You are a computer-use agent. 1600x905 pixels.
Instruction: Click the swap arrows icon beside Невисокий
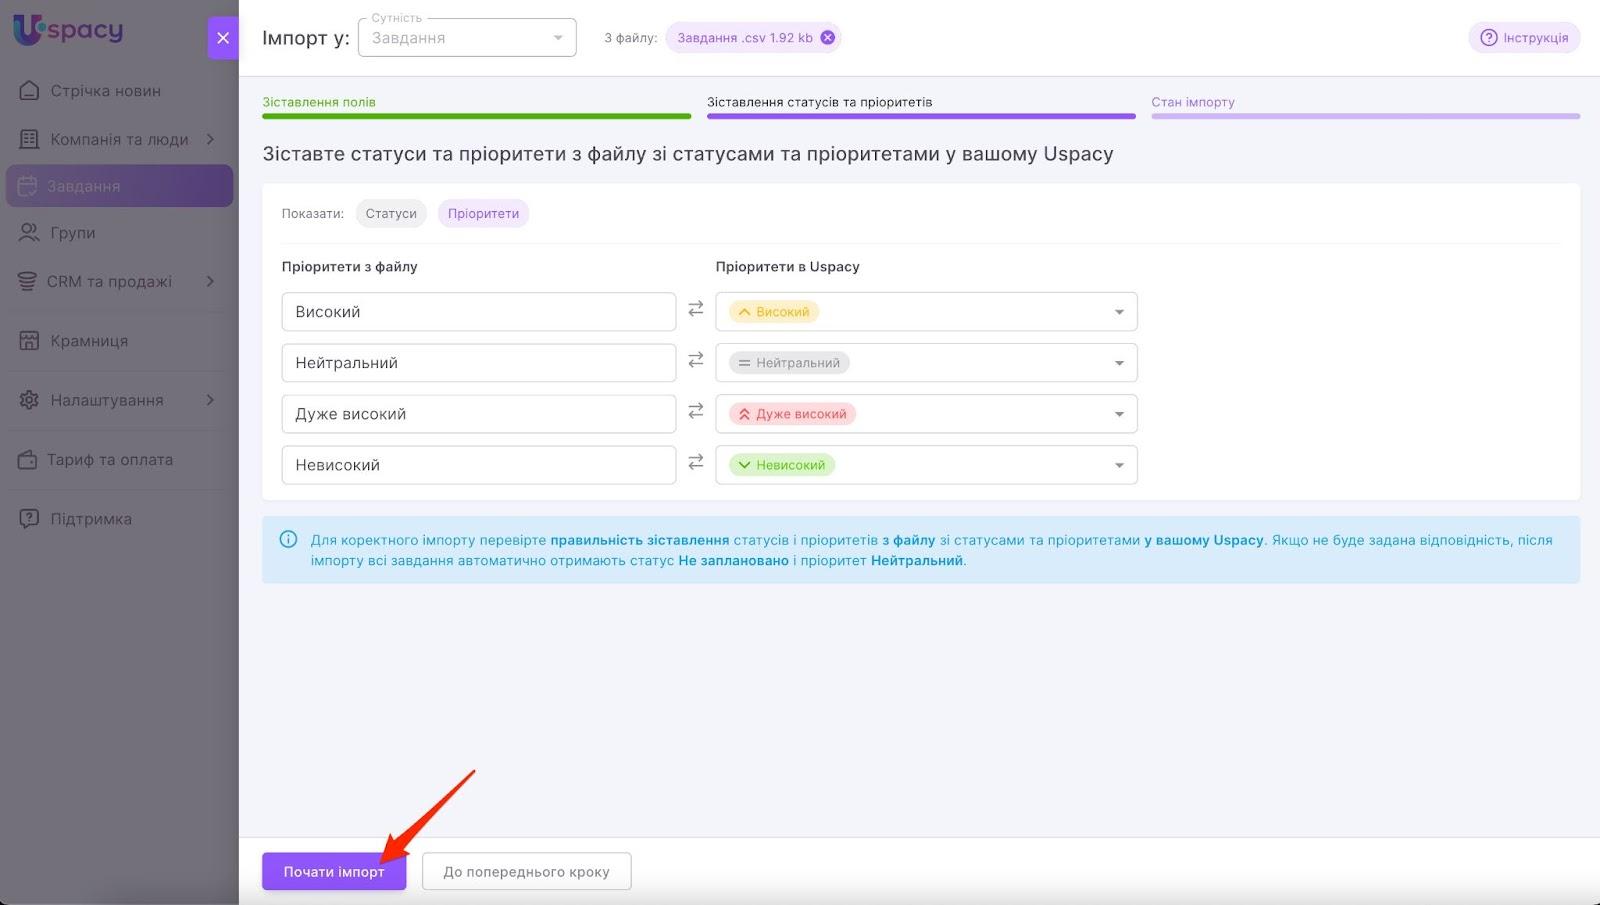[696, 464]
